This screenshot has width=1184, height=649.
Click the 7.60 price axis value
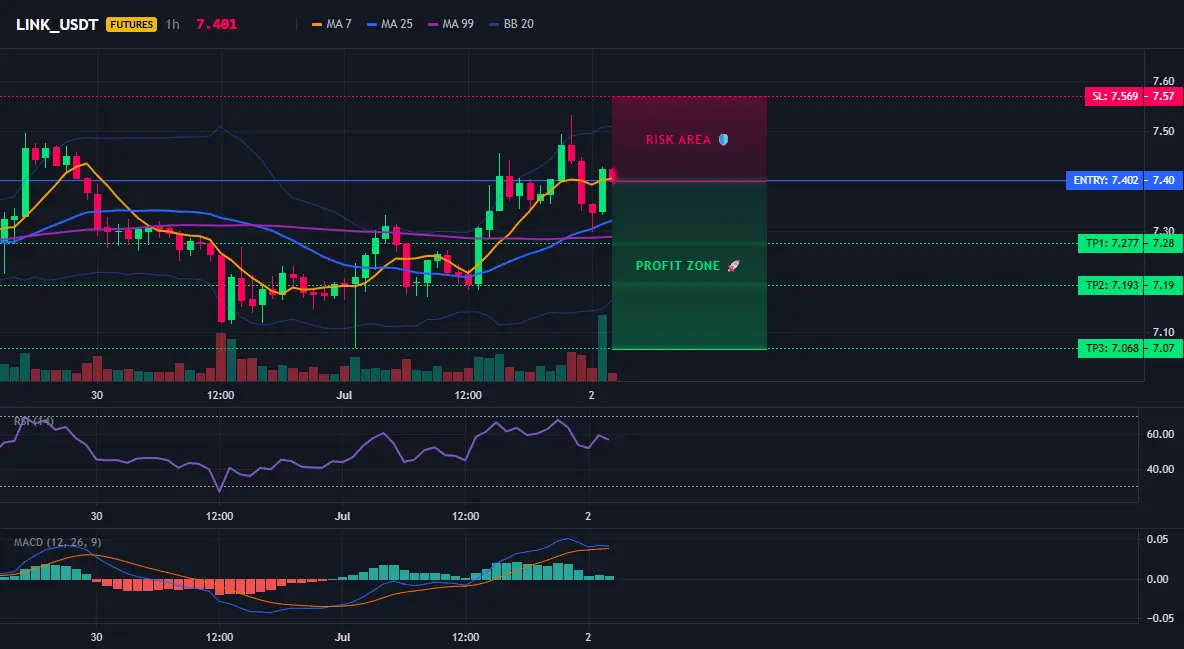click(x=1163, y=81)
